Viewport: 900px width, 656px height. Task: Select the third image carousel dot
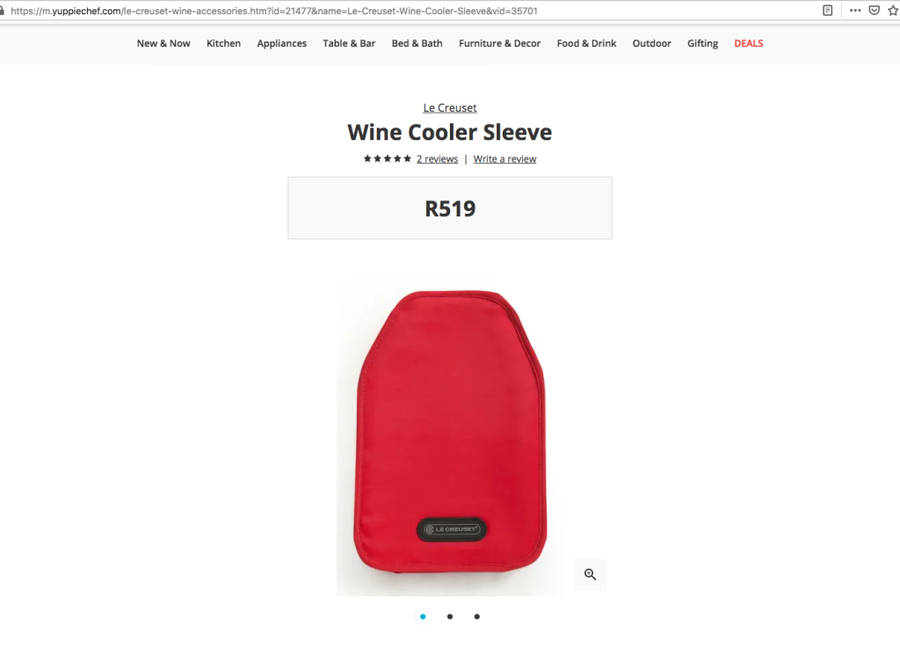pos(477,616)
